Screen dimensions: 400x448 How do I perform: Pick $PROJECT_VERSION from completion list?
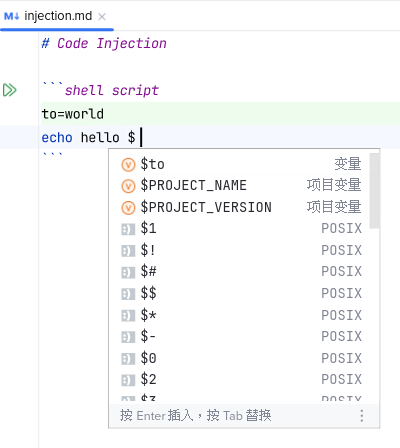tap(240, 207)
